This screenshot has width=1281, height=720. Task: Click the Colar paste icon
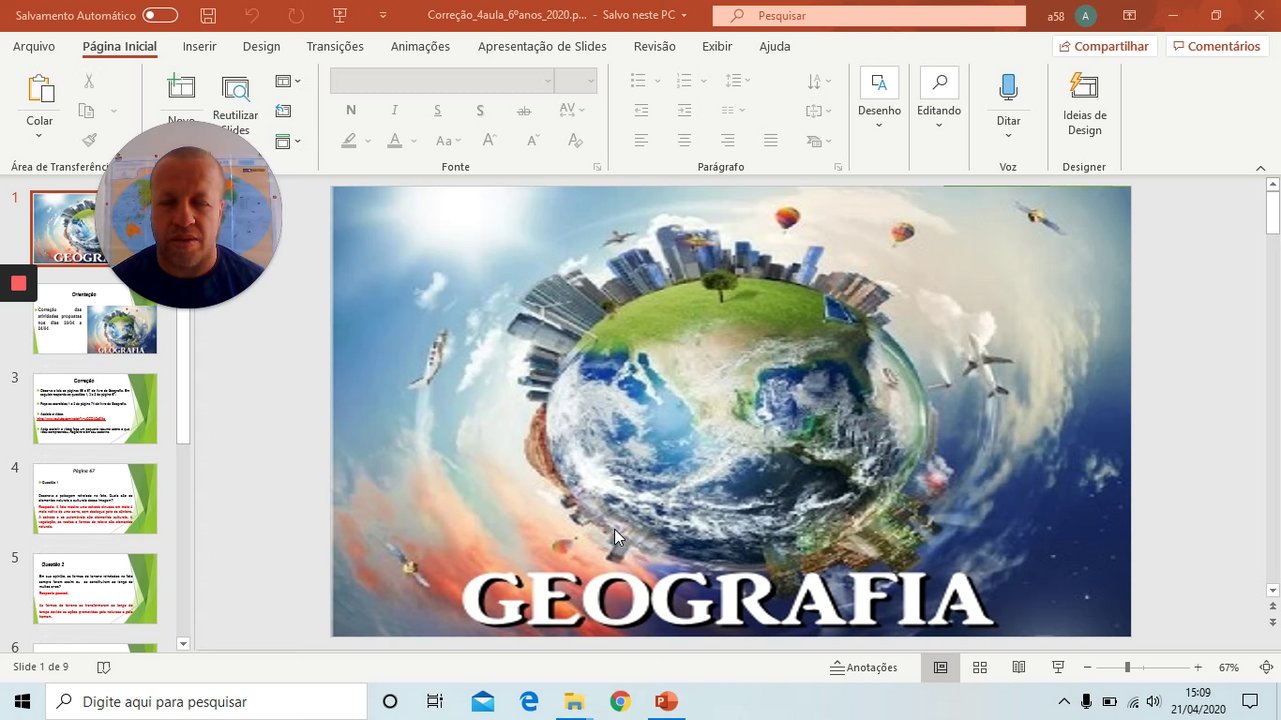40,89
